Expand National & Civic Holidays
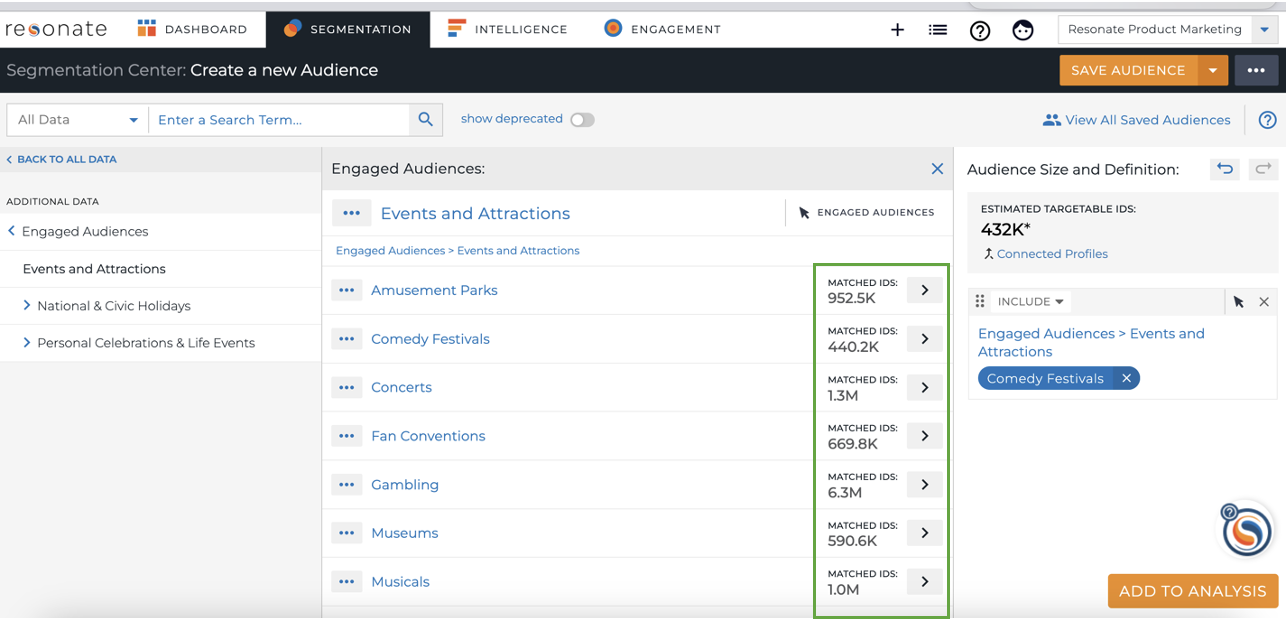Viewport: 1286px width, 620px height. coord(27,306)
